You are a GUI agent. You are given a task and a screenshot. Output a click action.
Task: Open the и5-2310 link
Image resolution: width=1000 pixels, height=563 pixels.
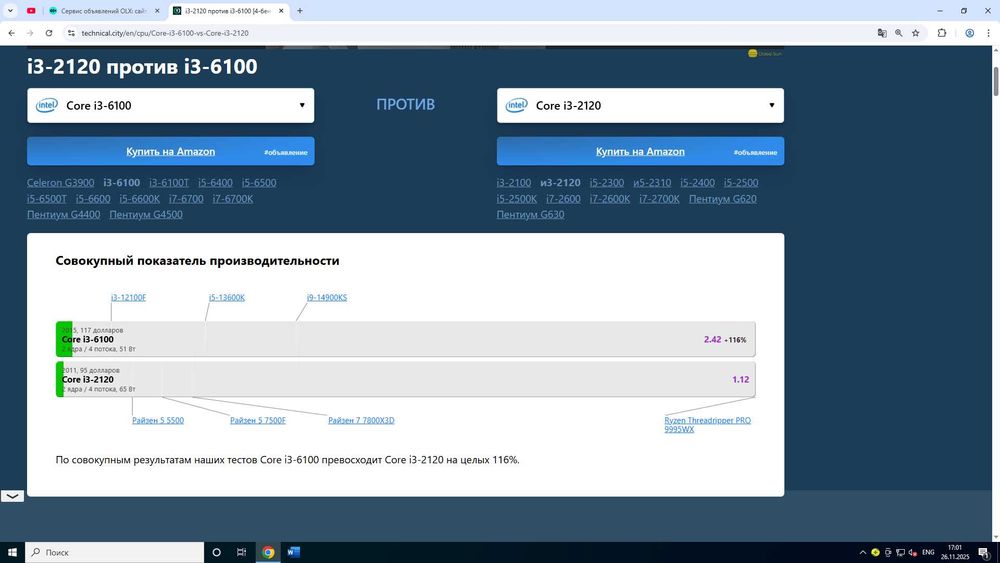652,183
